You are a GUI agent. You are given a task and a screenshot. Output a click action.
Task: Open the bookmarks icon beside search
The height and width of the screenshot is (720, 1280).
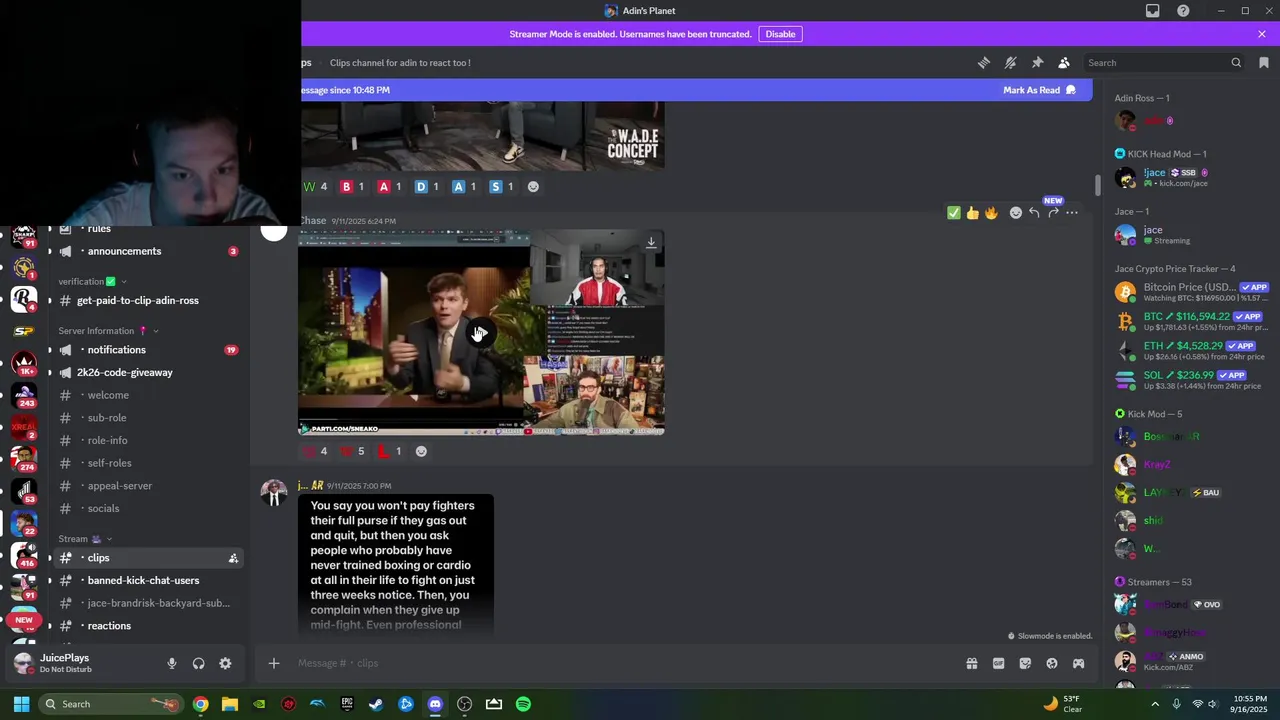click(x=1264, y=63)
